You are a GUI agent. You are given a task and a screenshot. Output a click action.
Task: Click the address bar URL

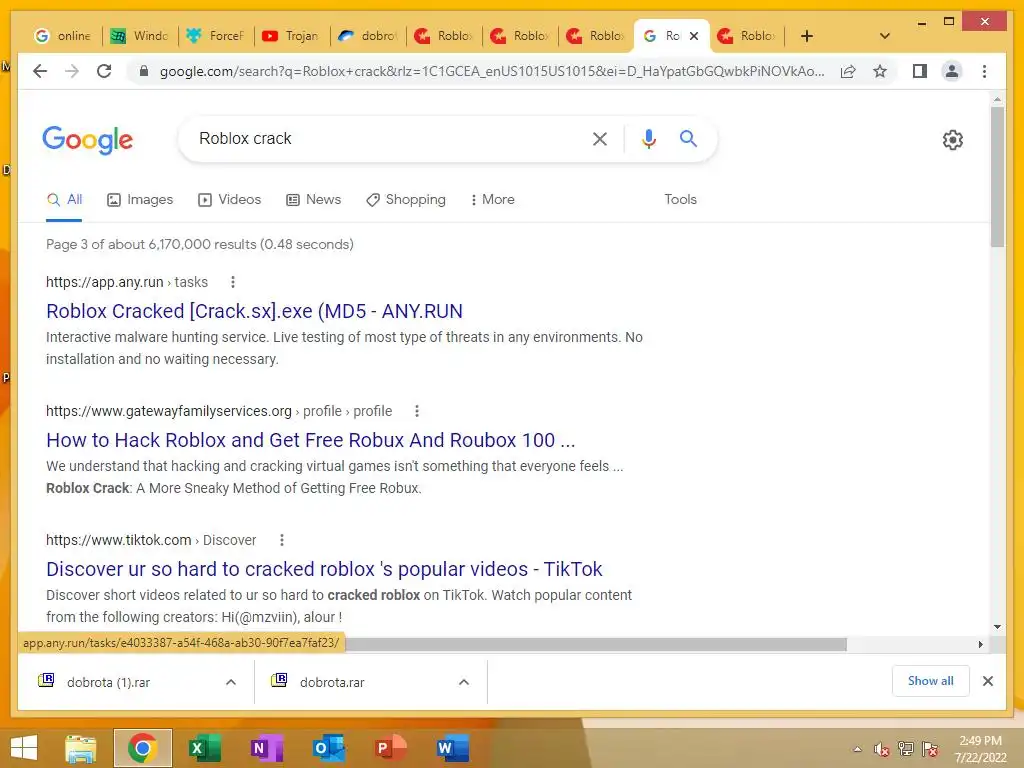click(492, 71)
